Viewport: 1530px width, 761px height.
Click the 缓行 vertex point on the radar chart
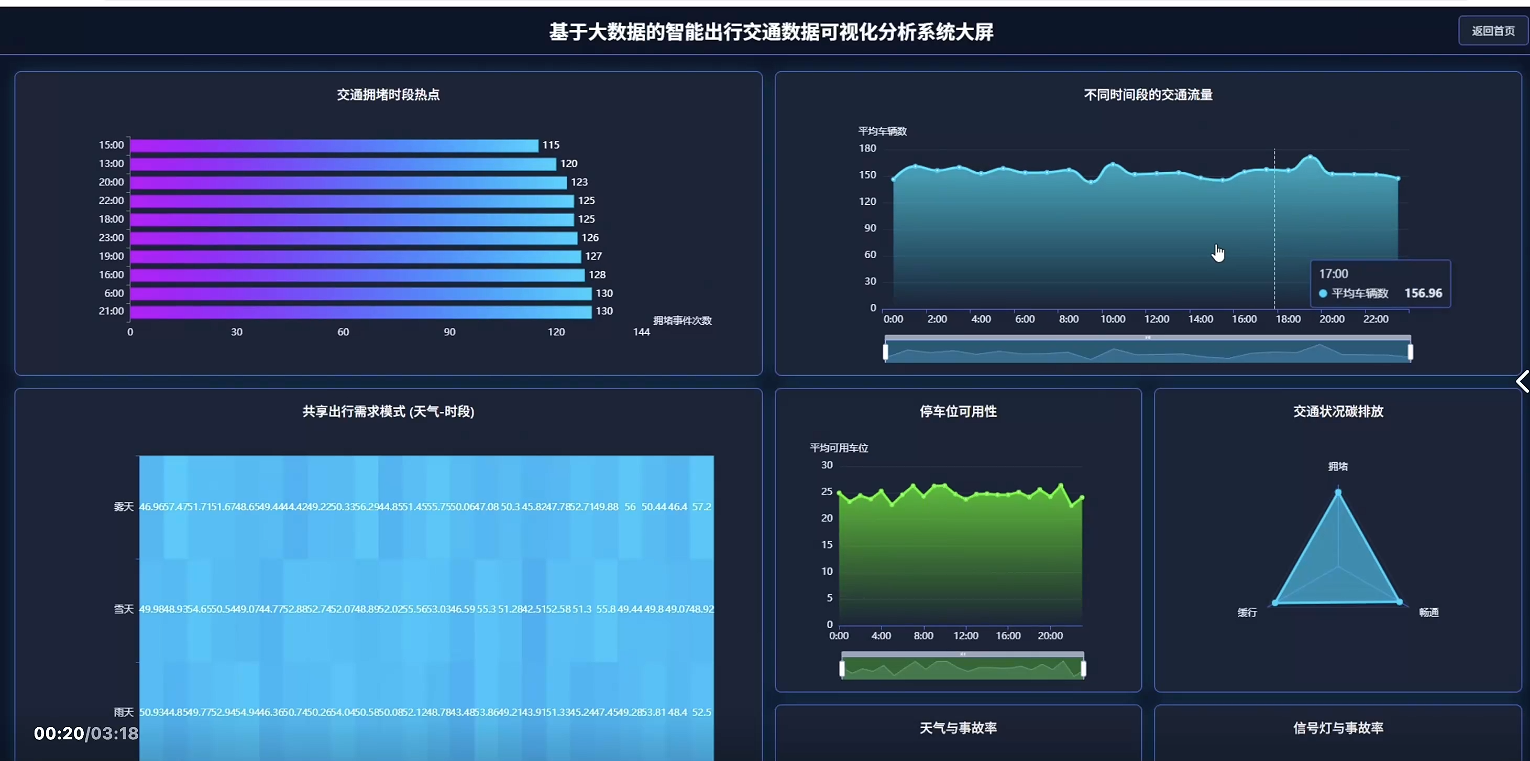pos(1275,603)
